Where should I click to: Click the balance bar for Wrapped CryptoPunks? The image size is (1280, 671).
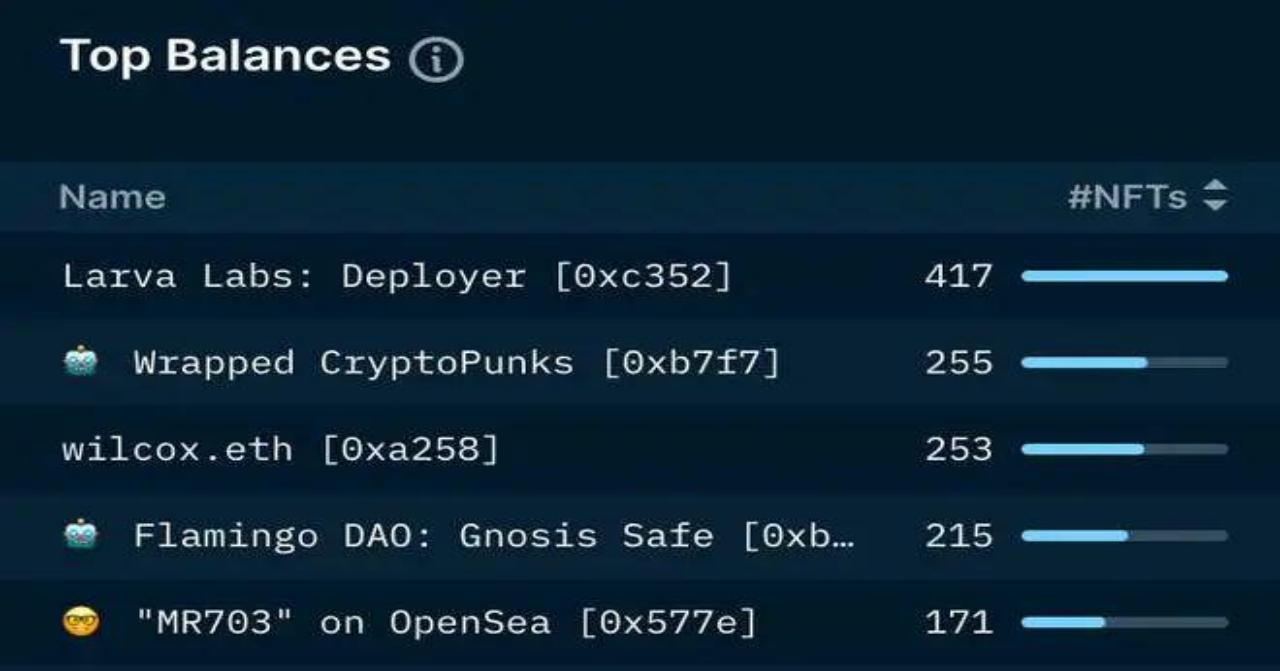(x=1124, y=363)
